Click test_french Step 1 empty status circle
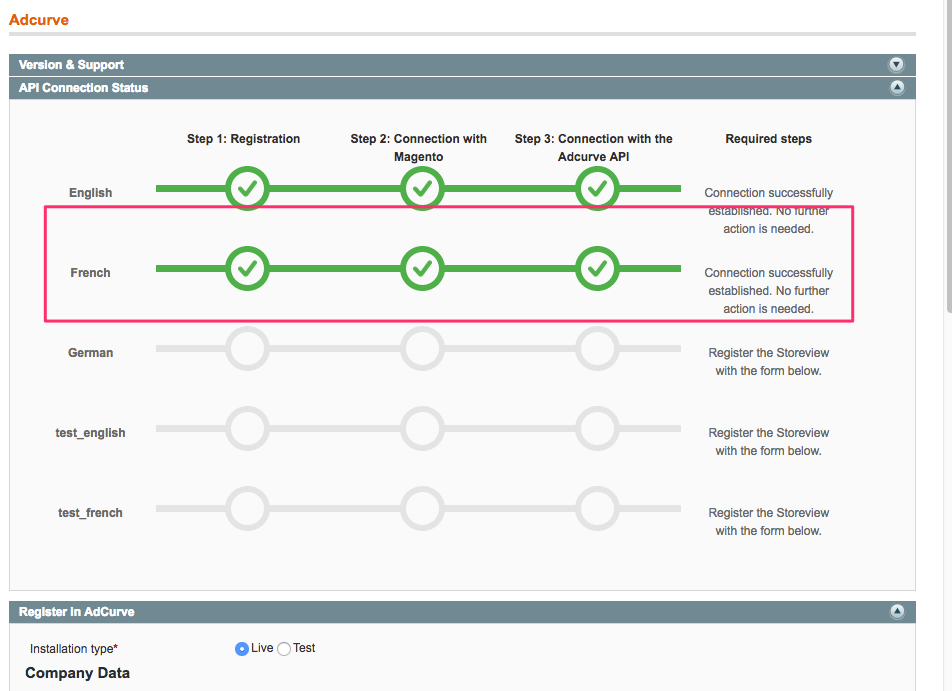This screenshot has height=691, width=952. (247, 509)
